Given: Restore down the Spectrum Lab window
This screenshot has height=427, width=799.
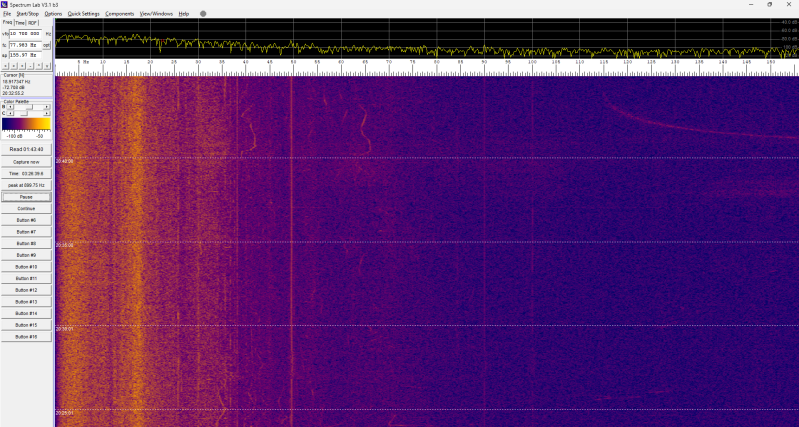Looking at the screenshot, I should click(769, 4).
